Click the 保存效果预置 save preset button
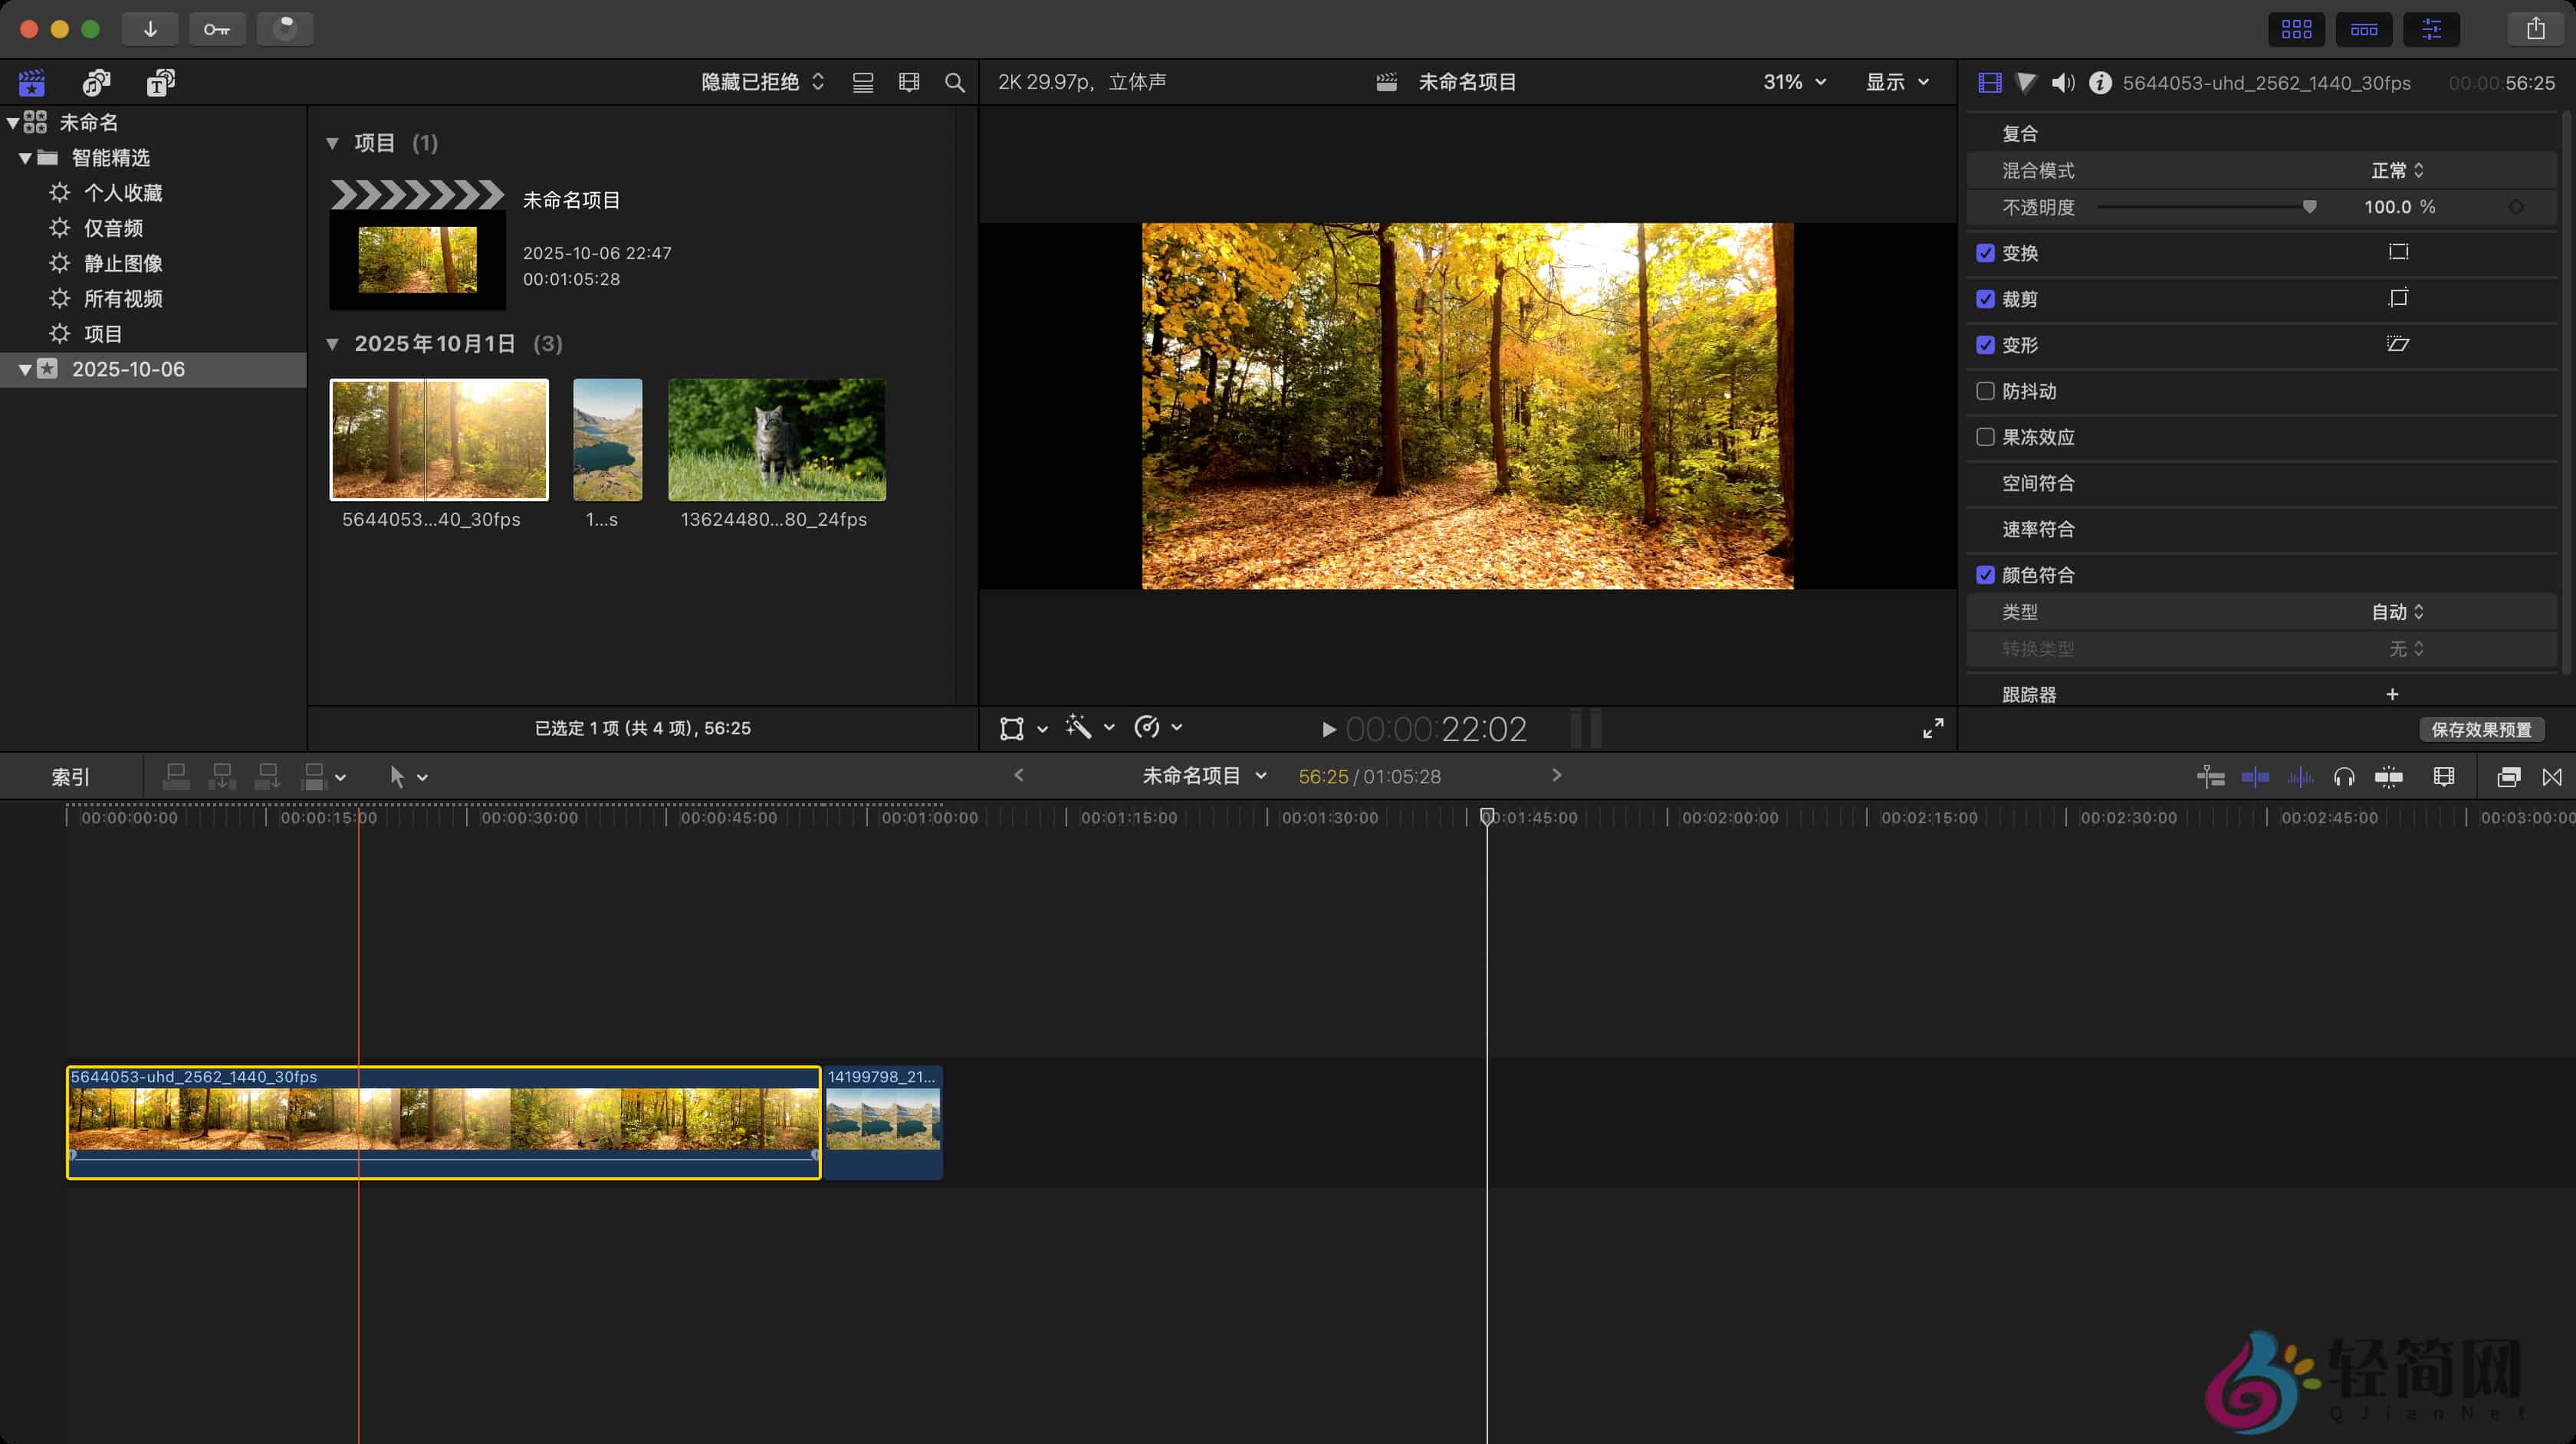The image size is (2576, 1444). pos(2483,729)
